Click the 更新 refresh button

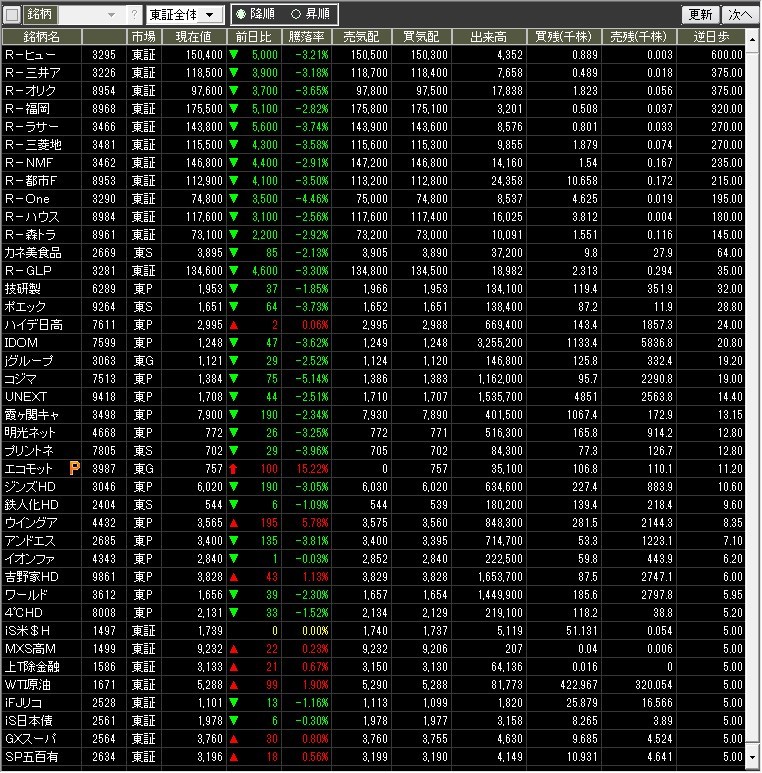700,15
